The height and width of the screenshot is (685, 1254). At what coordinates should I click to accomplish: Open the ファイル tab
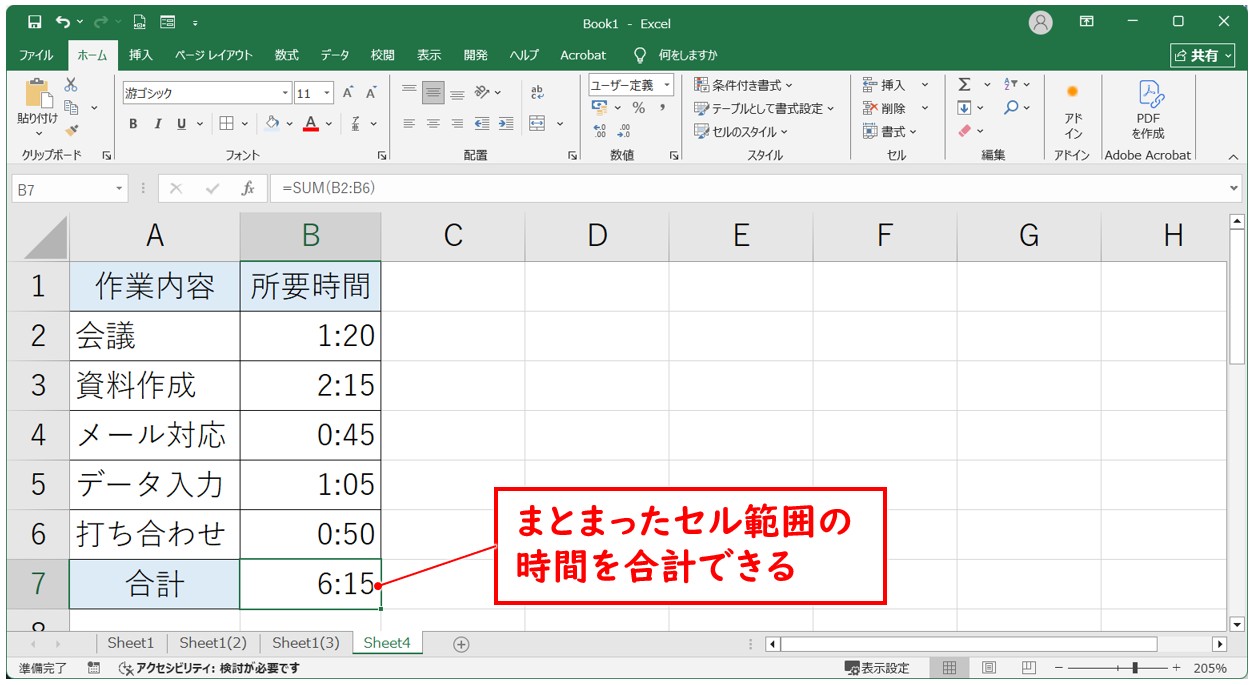point(37,55)
